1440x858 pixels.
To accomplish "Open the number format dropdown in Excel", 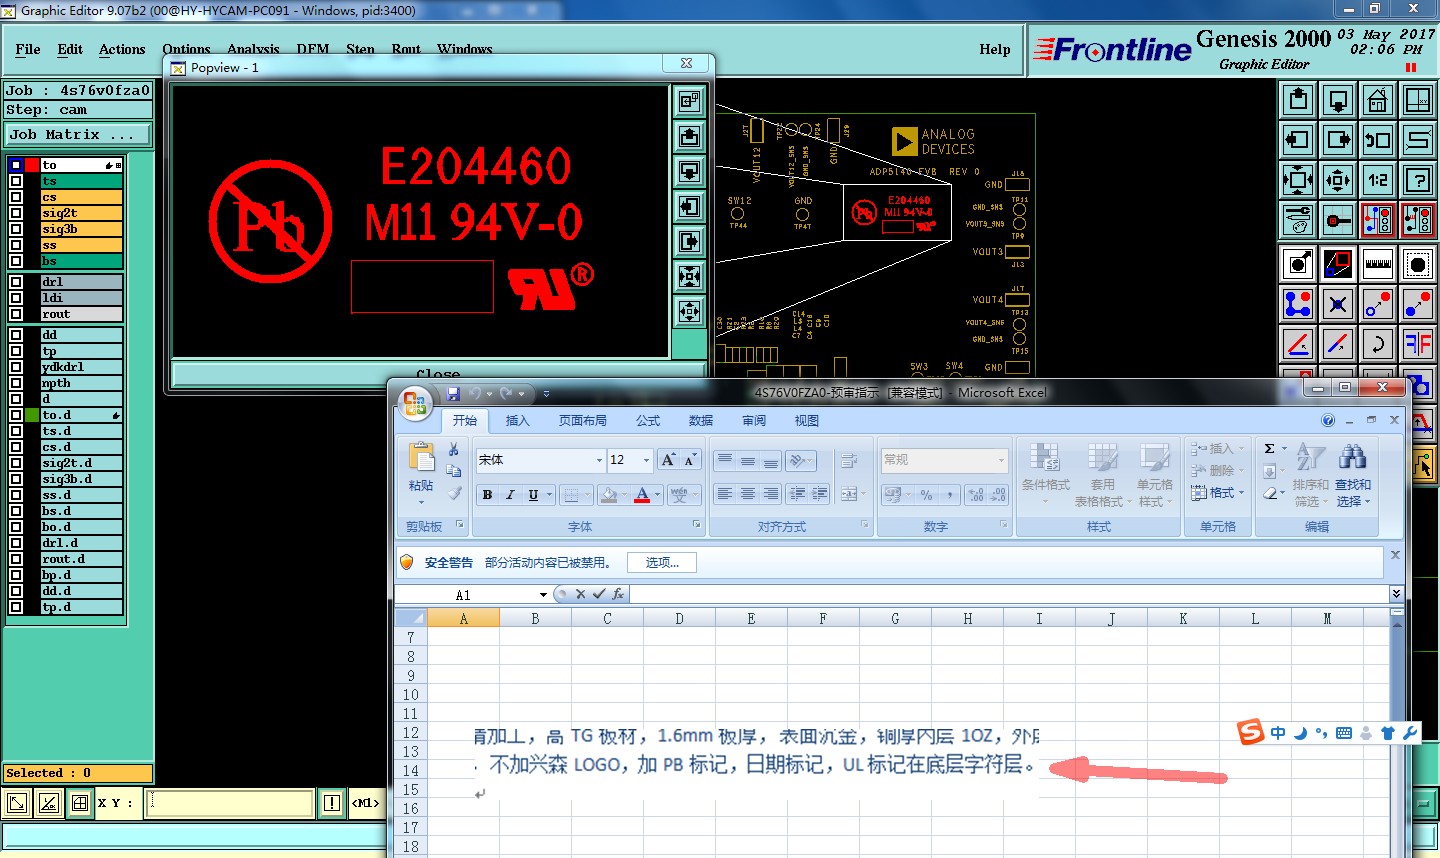I will [x=1001, y=460].
